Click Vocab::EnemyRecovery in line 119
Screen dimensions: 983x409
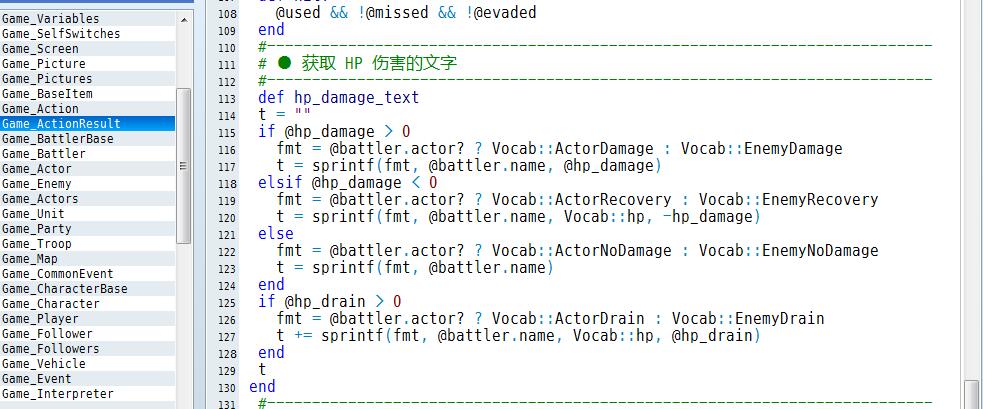(x=789, y=199)
